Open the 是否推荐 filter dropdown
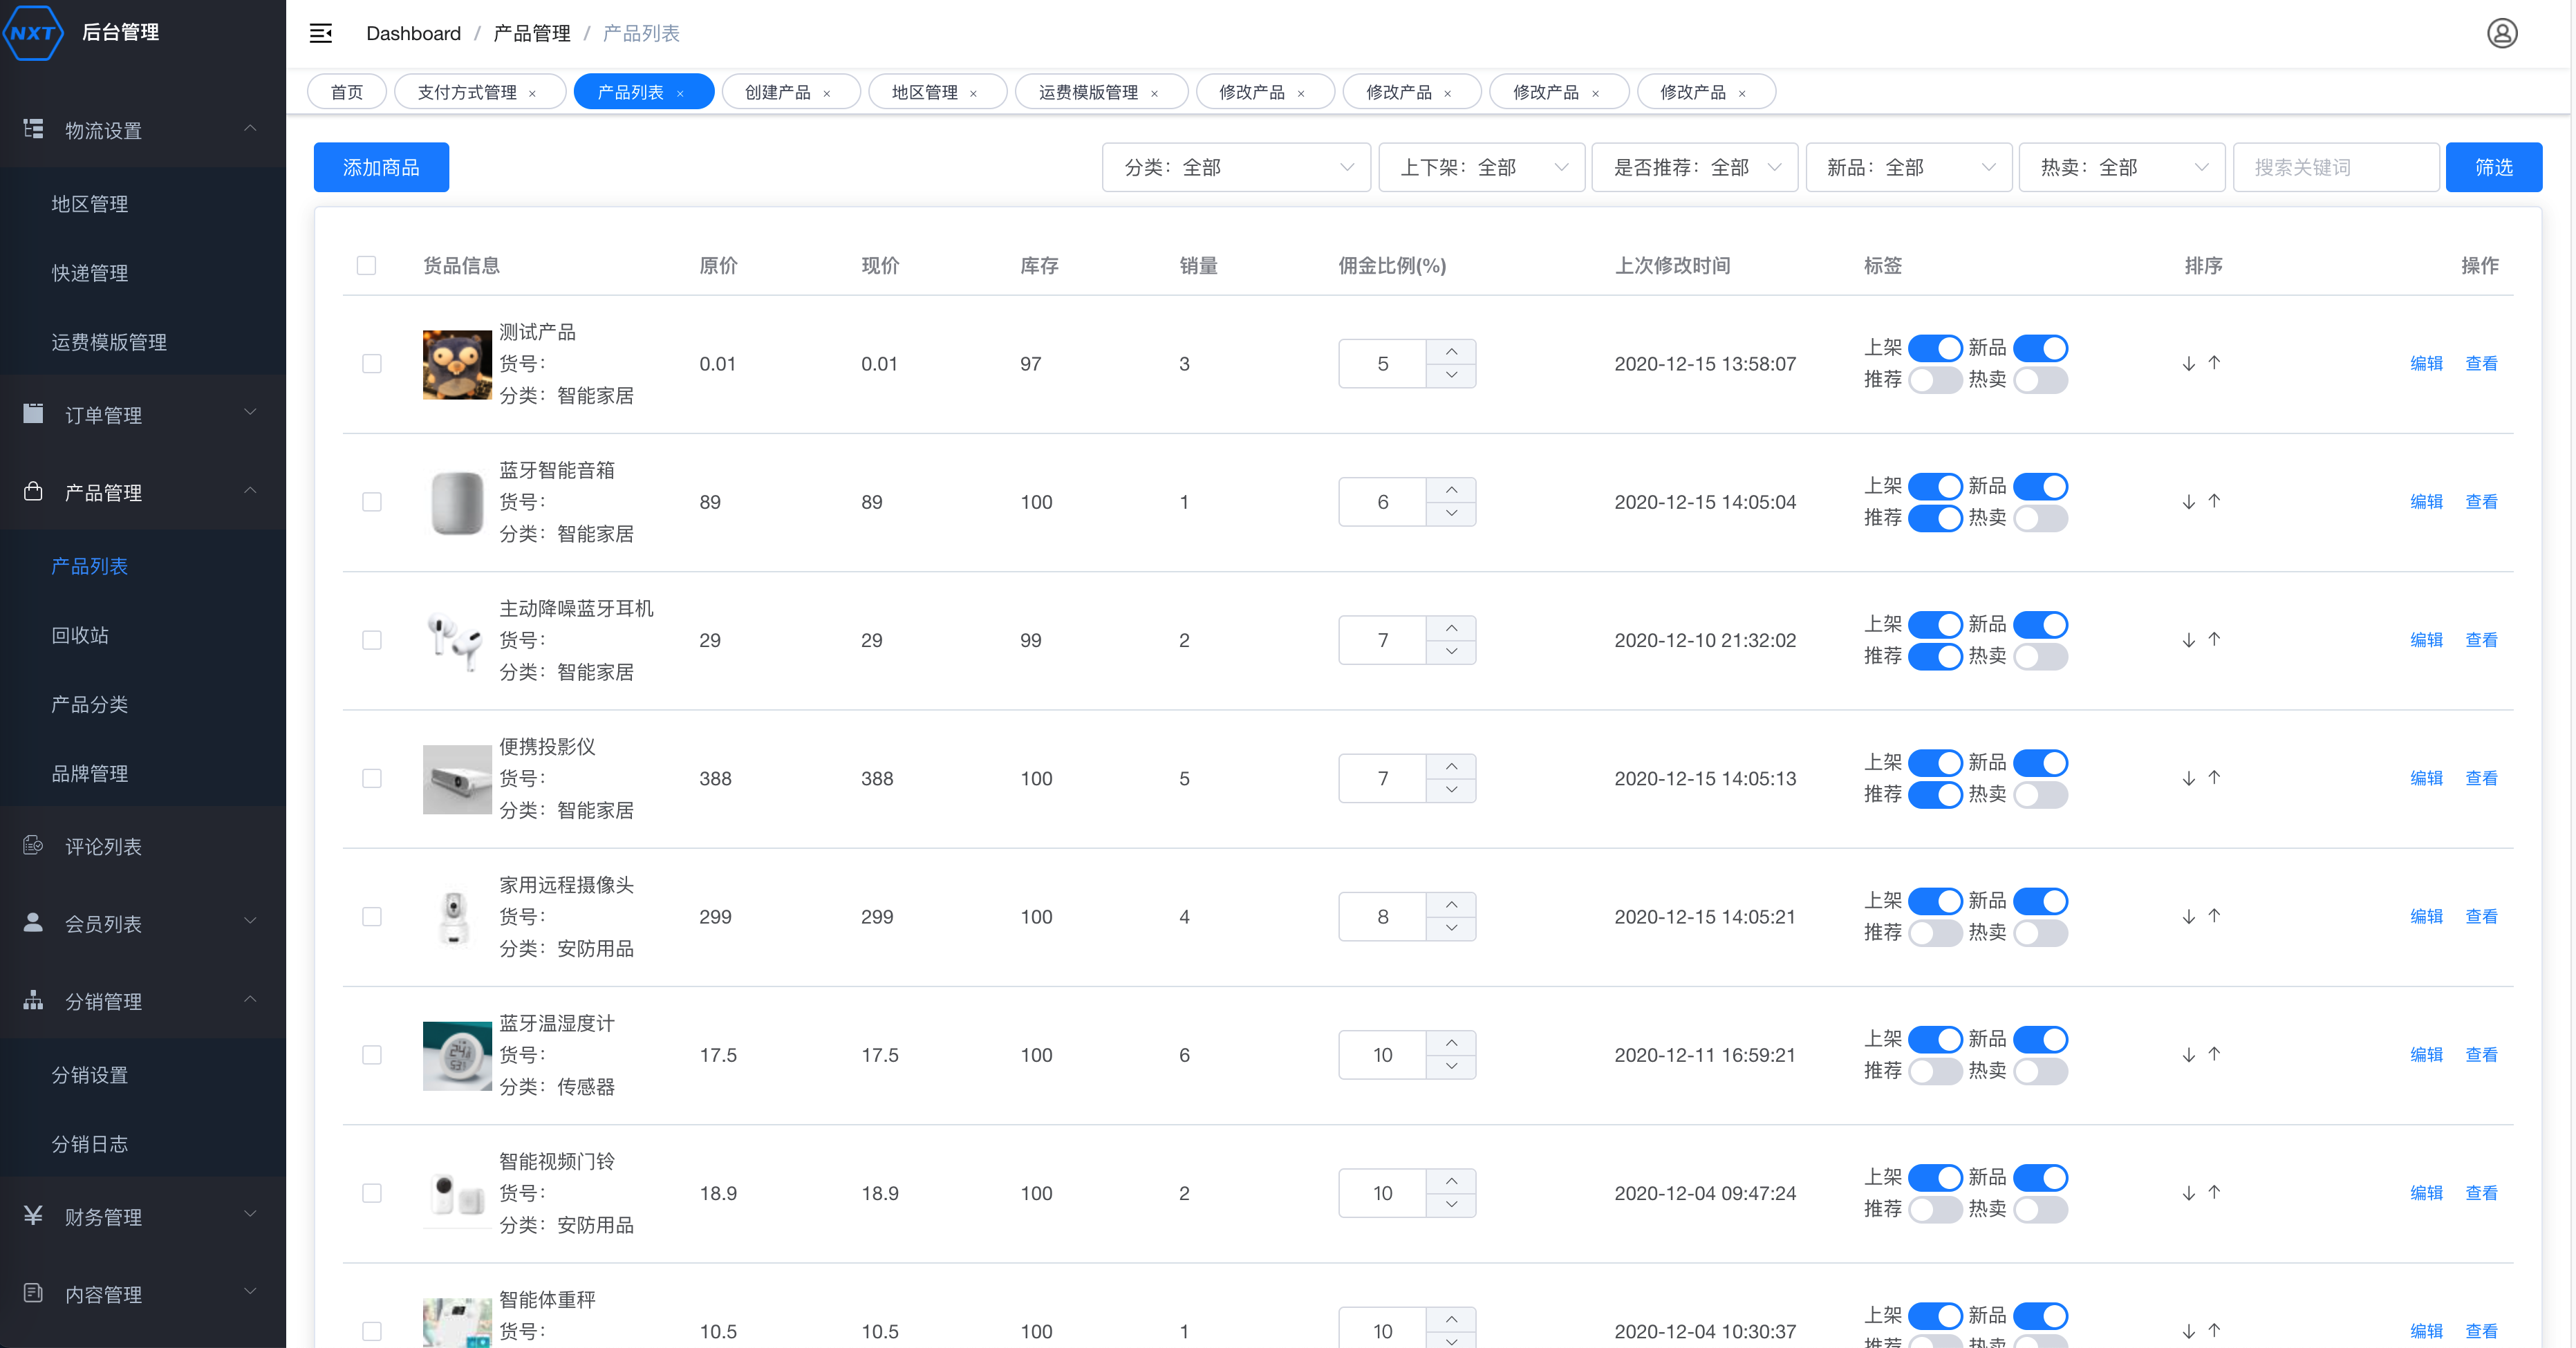2576x1348 pixels. pyautogui.click(x=1695, y=167)
